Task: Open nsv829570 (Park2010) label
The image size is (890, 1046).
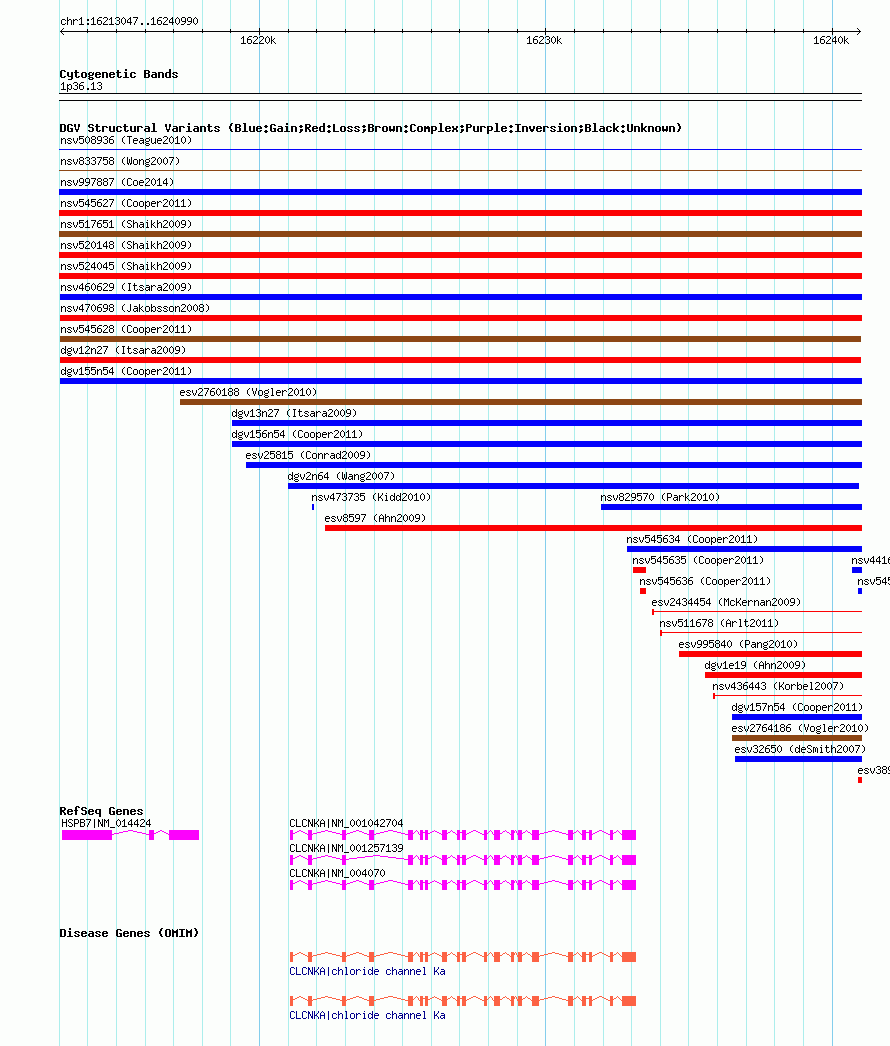Action: click(x=660, y=498)
